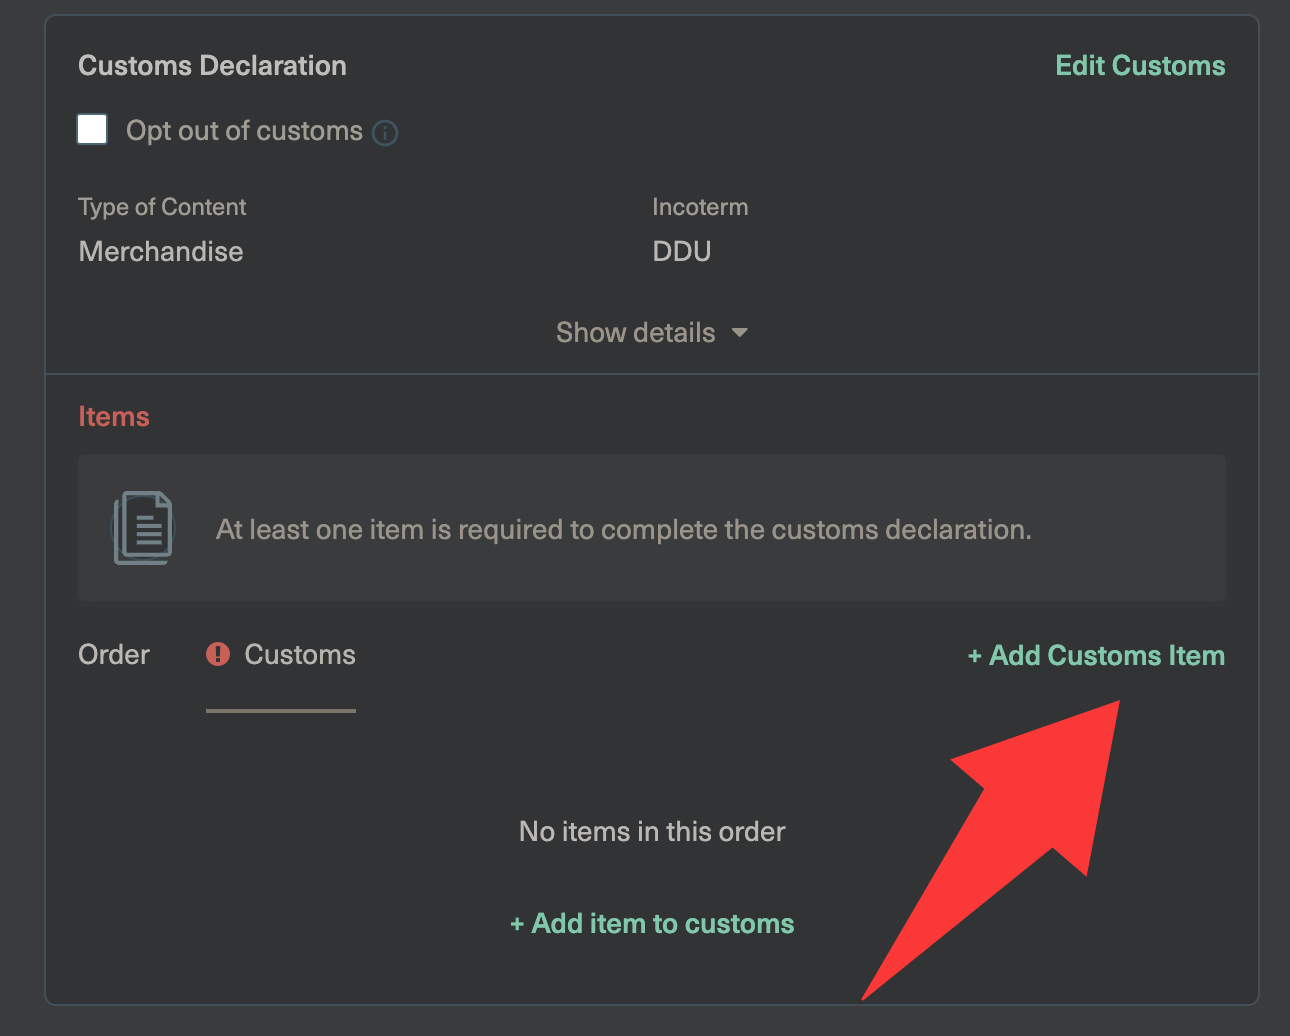The image size is (1290, 1036).
Task: Click the Incoterm label
Action: point(700,207)
